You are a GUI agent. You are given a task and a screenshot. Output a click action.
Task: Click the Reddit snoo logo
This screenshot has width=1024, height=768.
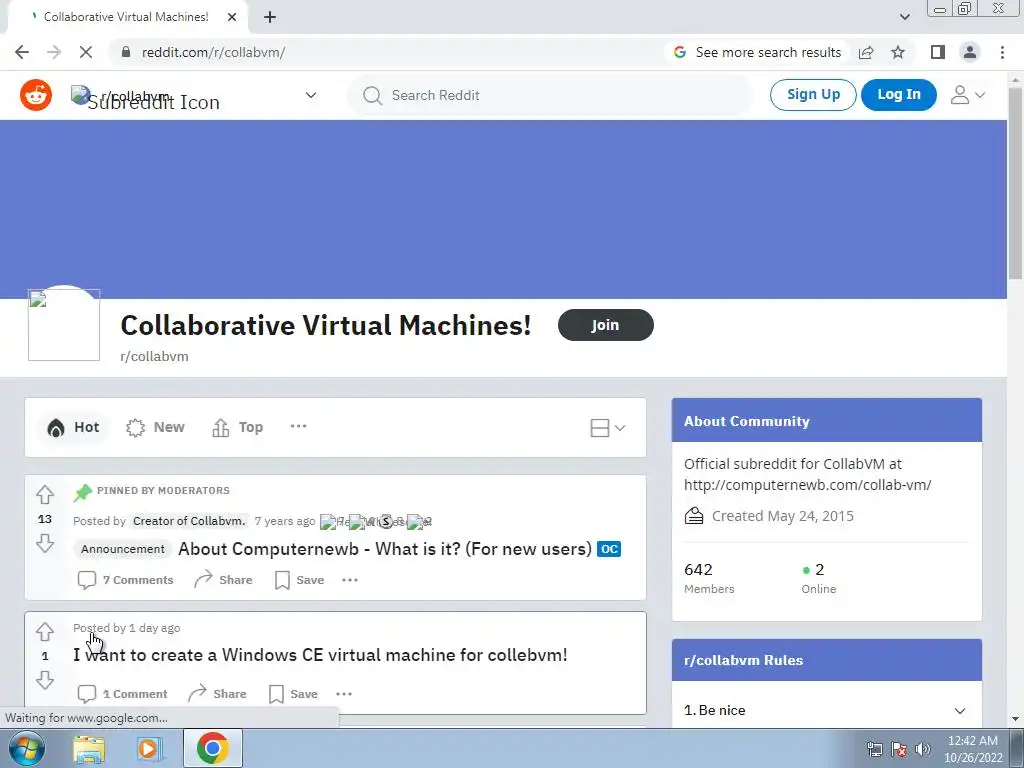[x=36, y=95]
